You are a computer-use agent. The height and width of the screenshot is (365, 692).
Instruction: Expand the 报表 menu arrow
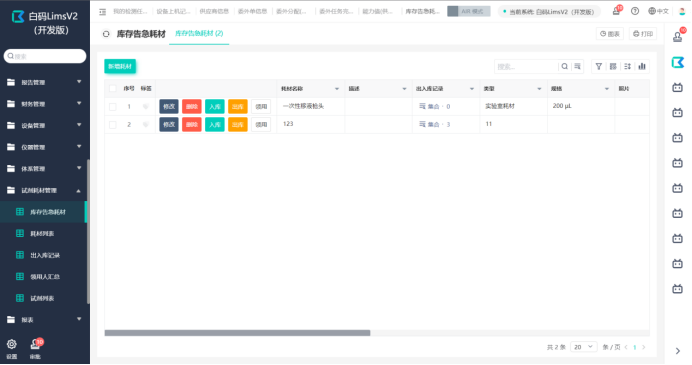pyautogui.click(x=79, y=319)
